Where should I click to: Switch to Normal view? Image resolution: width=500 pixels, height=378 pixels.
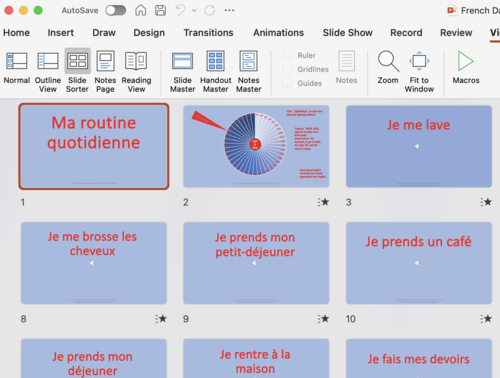(17, 67)
